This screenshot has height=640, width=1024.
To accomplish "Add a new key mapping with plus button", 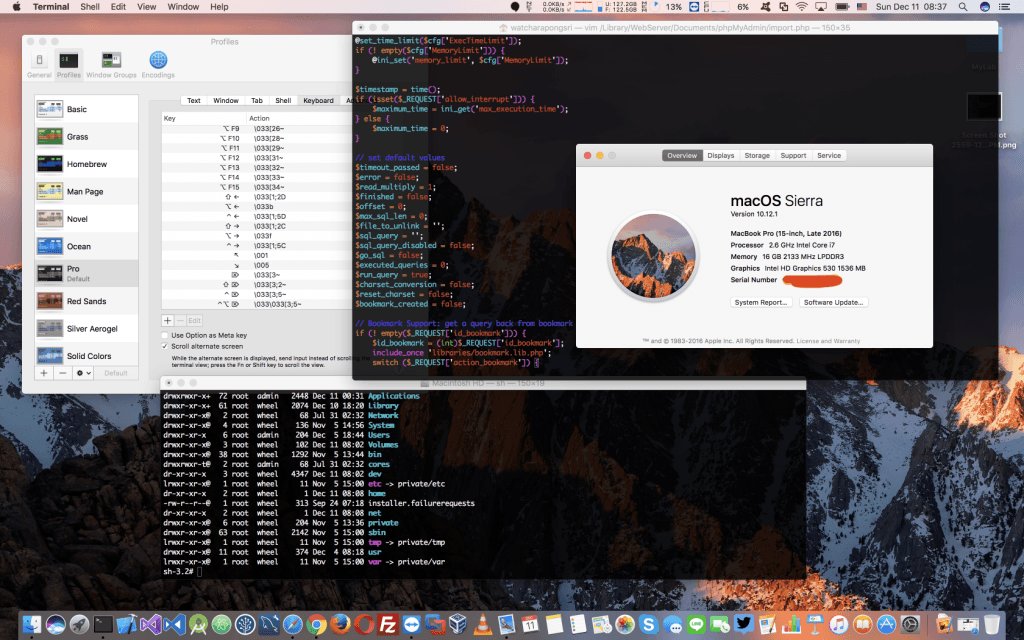I will pyautogui.click(x=168, y=321).
